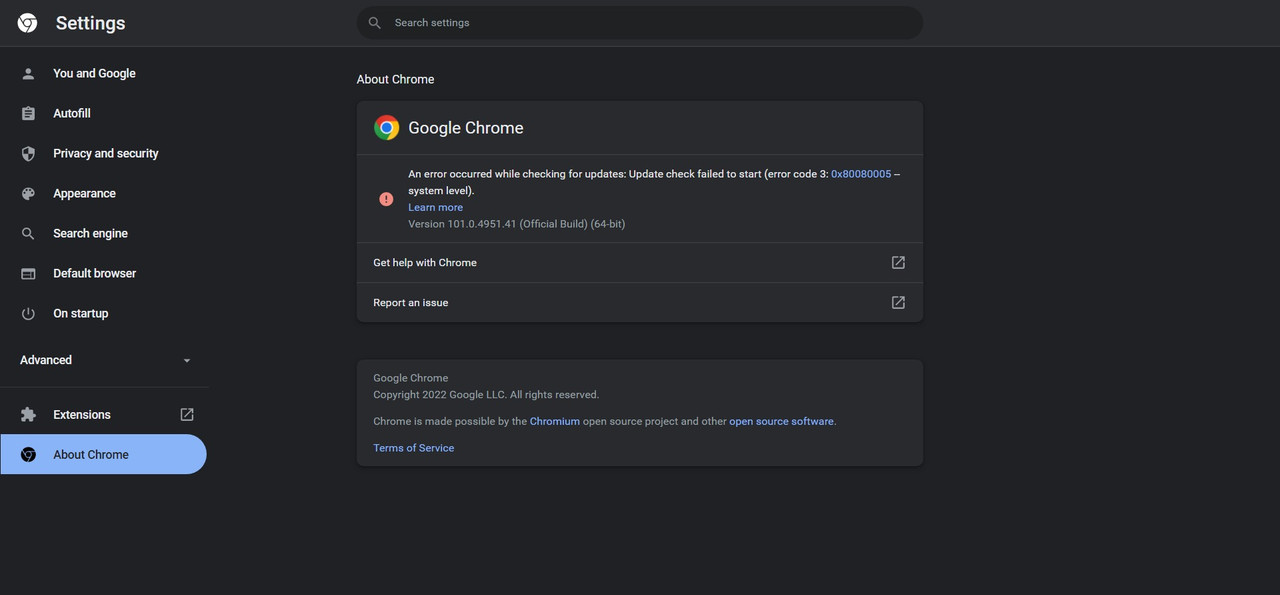
Task: Click the update check failed error message
Action: pyautogui.click(x=654, y=182)
